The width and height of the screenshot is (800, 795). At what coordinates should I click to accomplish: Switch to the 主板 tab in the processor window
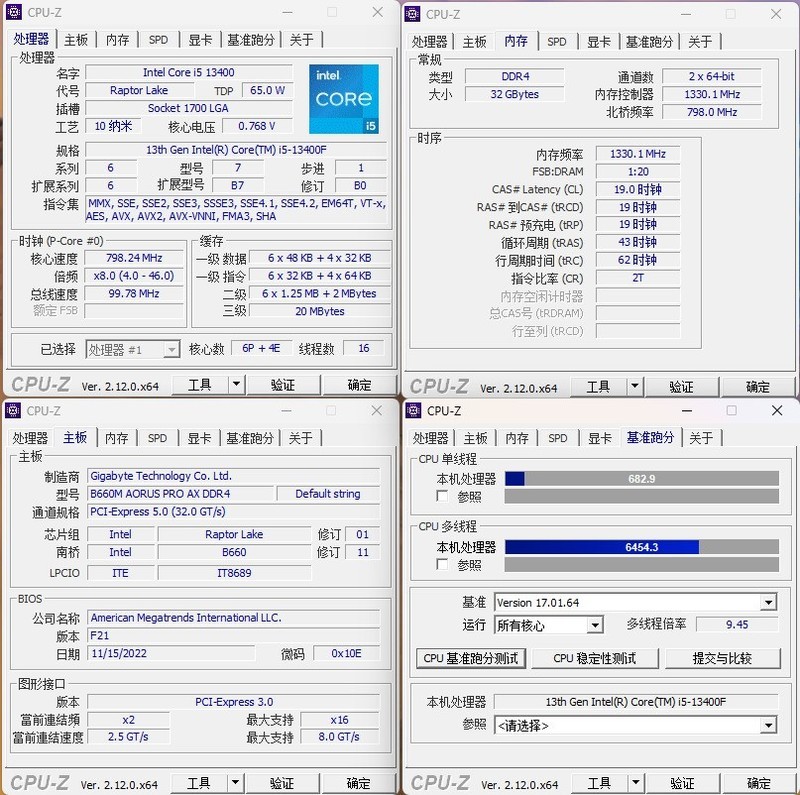pyautogui.click(x=76, y=40)
